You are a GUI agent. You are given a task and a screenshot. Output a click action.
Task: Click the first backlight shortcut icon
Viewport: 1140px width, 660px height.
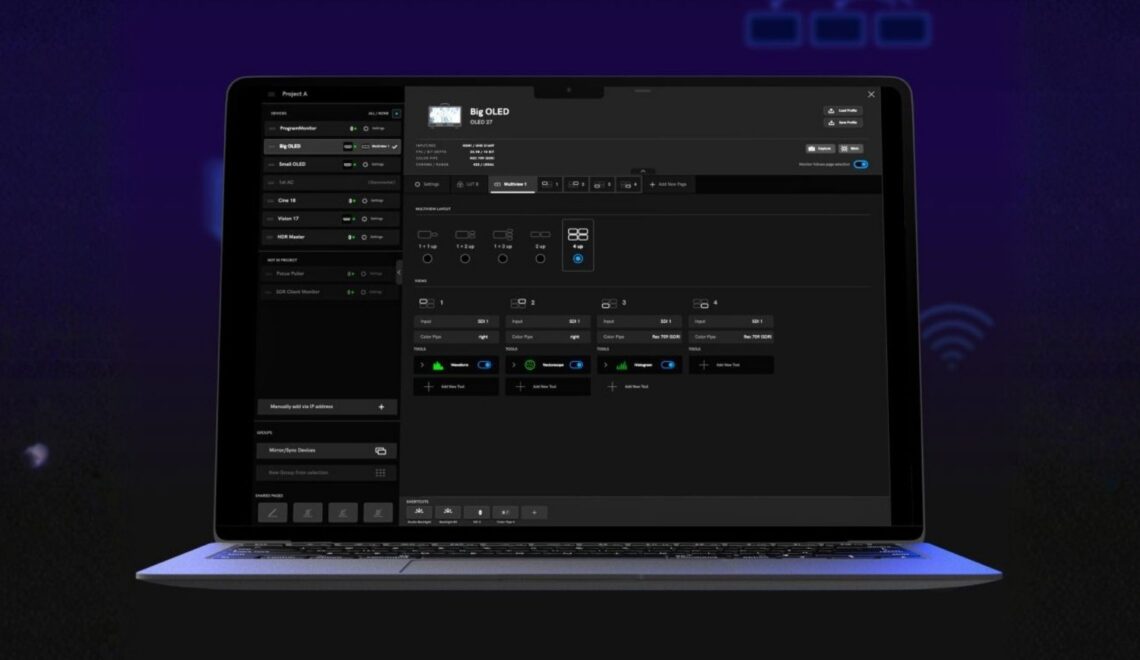[x=419, y=512]
